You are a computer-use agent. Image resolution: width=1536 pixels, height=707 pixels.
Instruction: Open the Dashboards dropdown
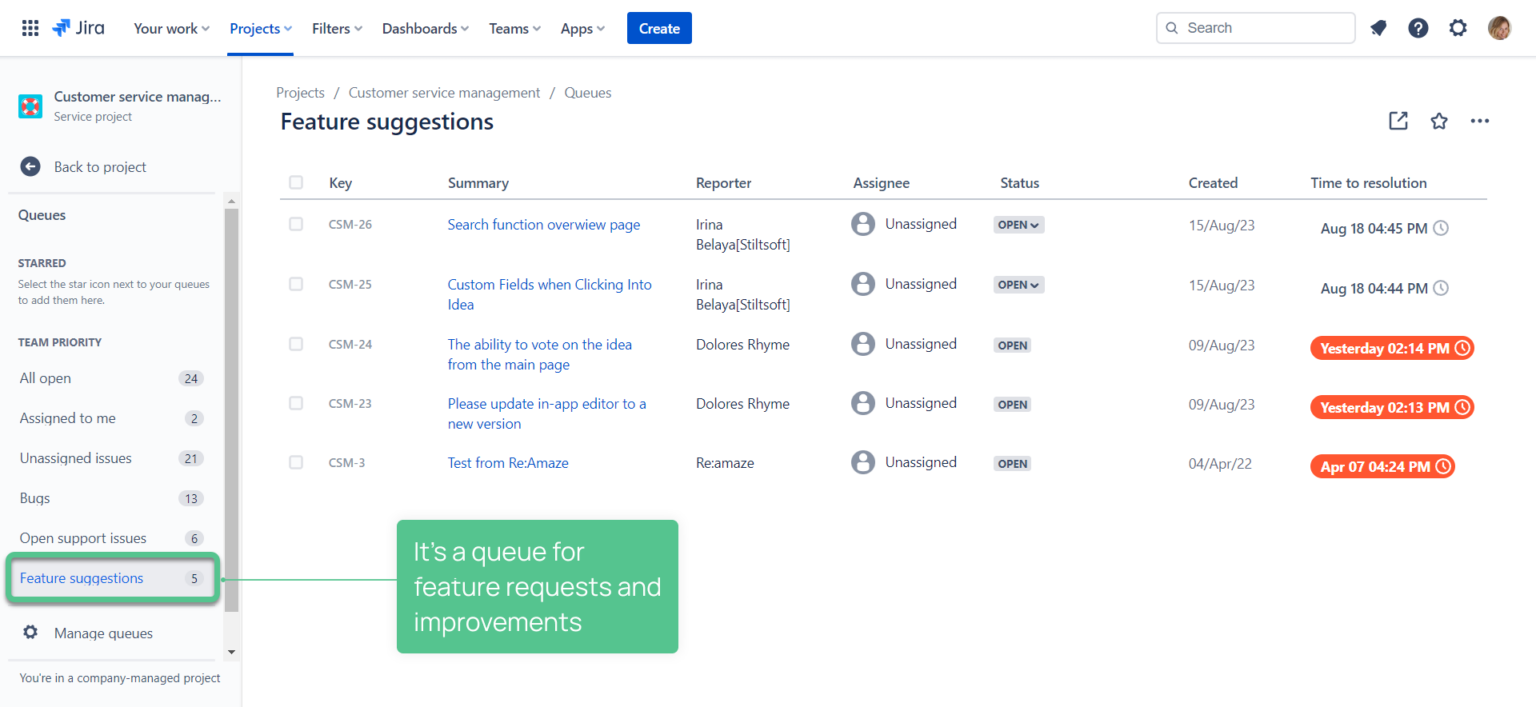[x=424, y=28]
